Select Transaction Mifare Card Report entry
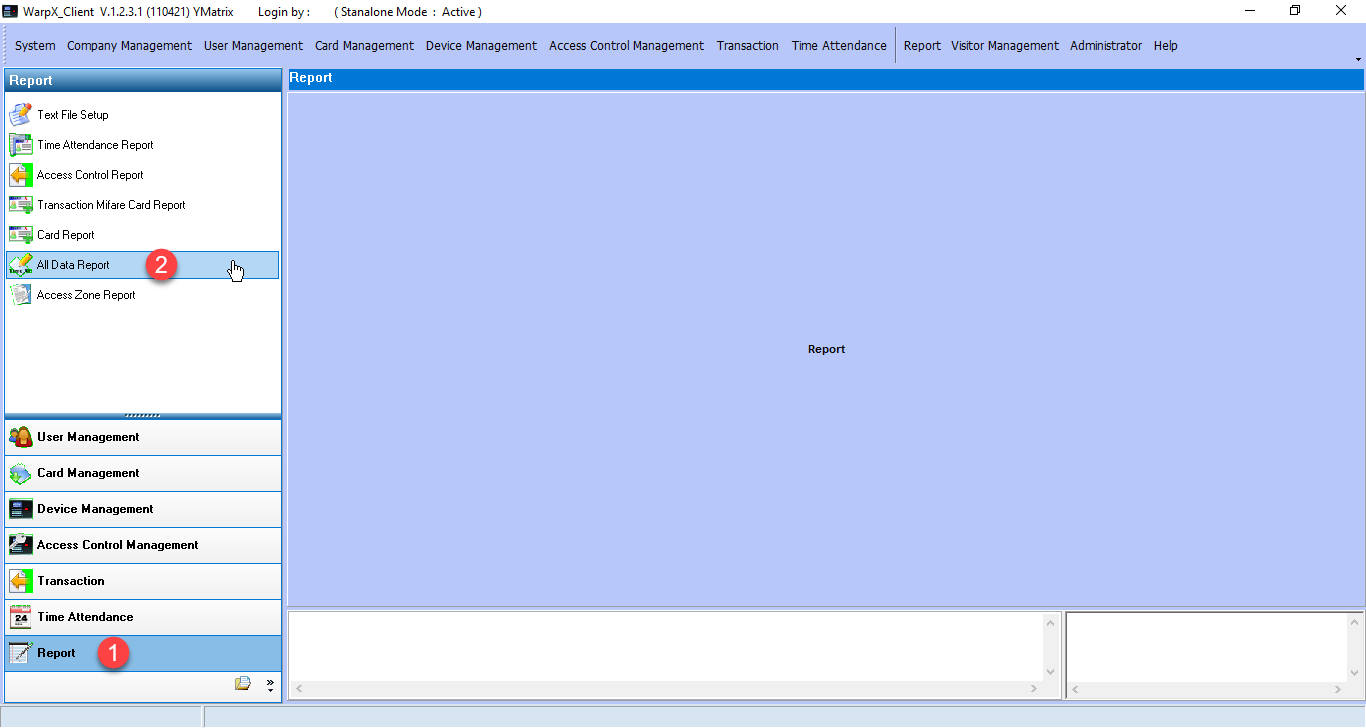Viewport: 1366px width, 728px height. [142, 205]
